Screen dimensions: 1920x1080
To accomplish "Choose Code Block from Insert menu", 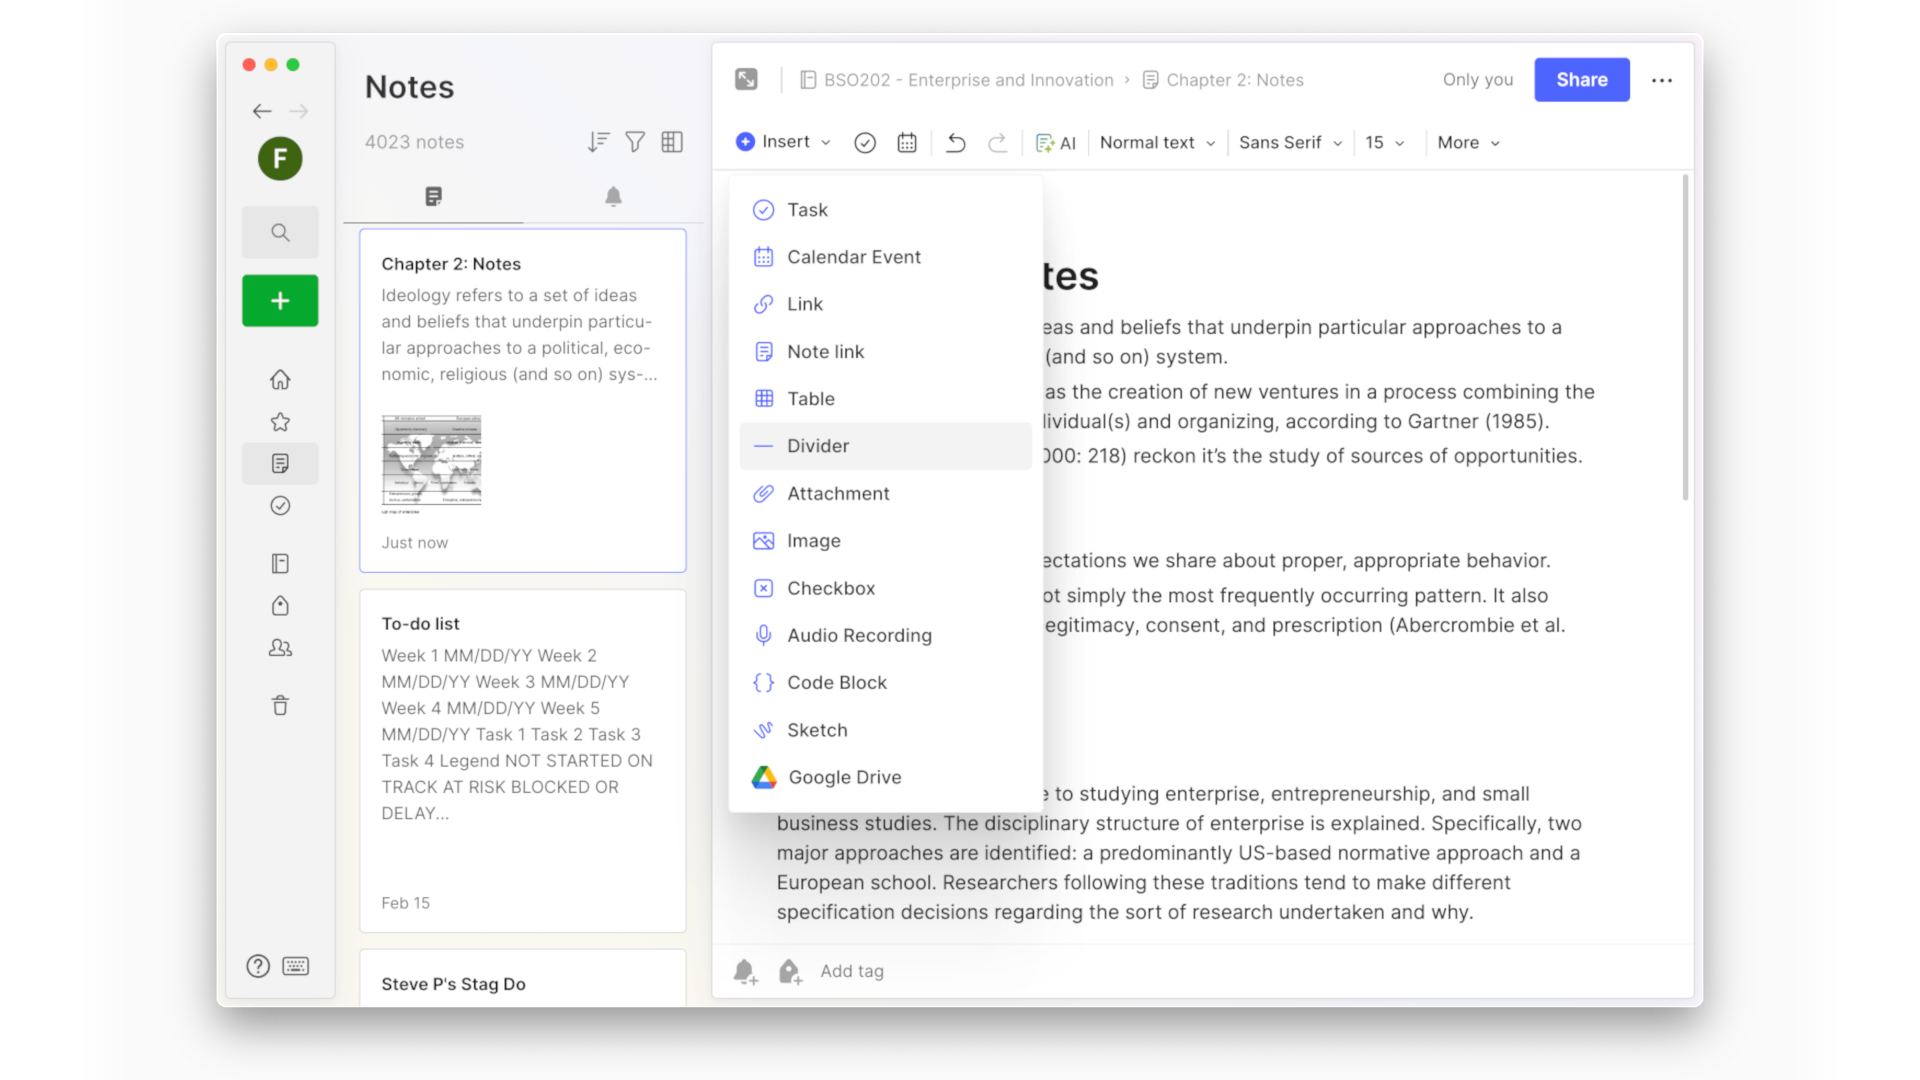I will coord(836,683).
